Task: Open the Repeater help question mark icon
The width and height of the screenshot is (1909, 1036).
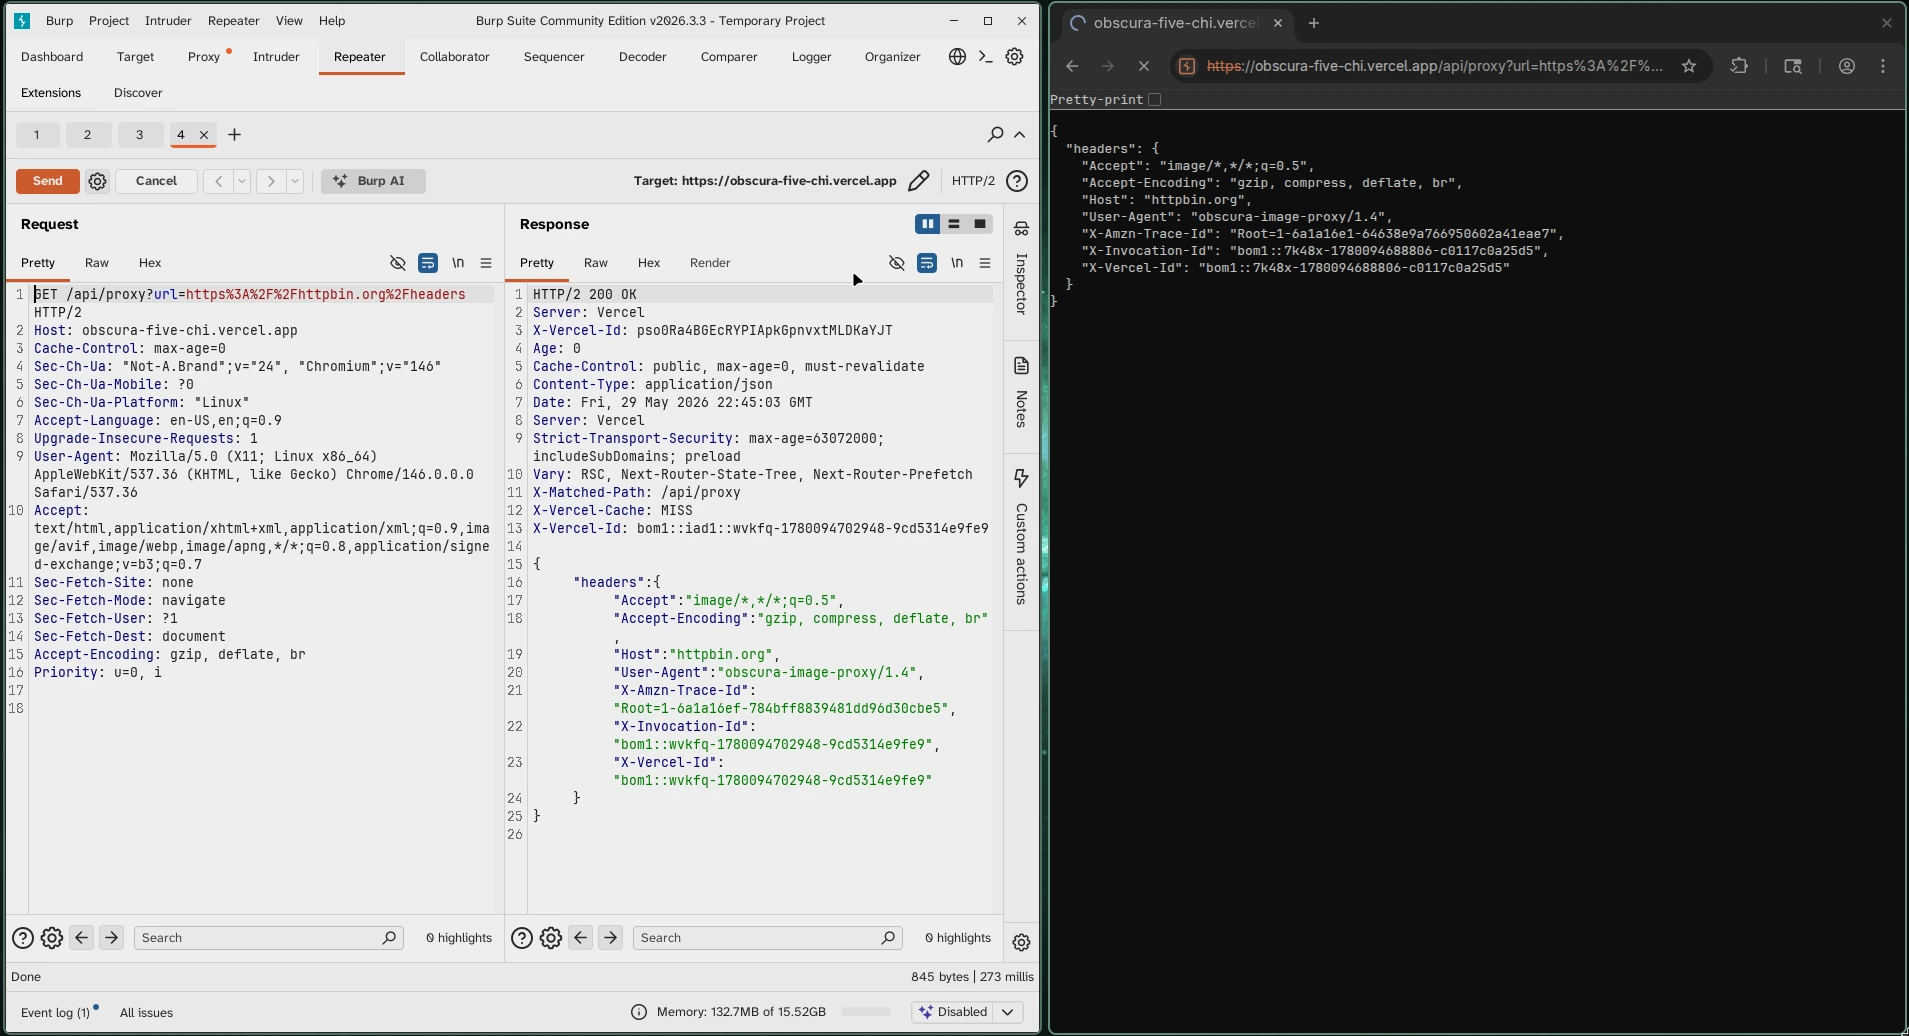Action: click(x=1017, y=181)
